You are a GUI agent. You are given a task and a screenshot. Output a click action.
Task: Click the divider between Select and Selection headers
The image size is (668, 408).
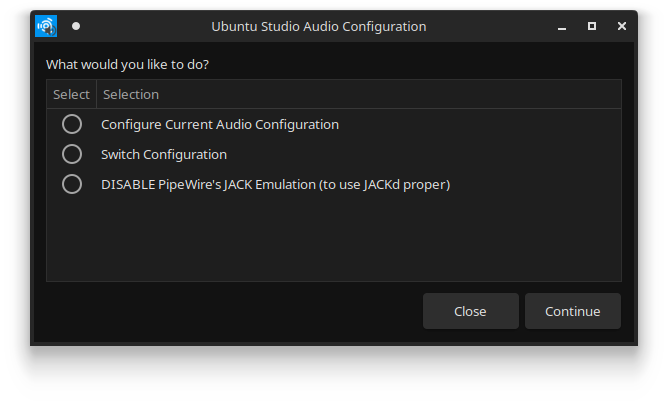coord(96,94)
